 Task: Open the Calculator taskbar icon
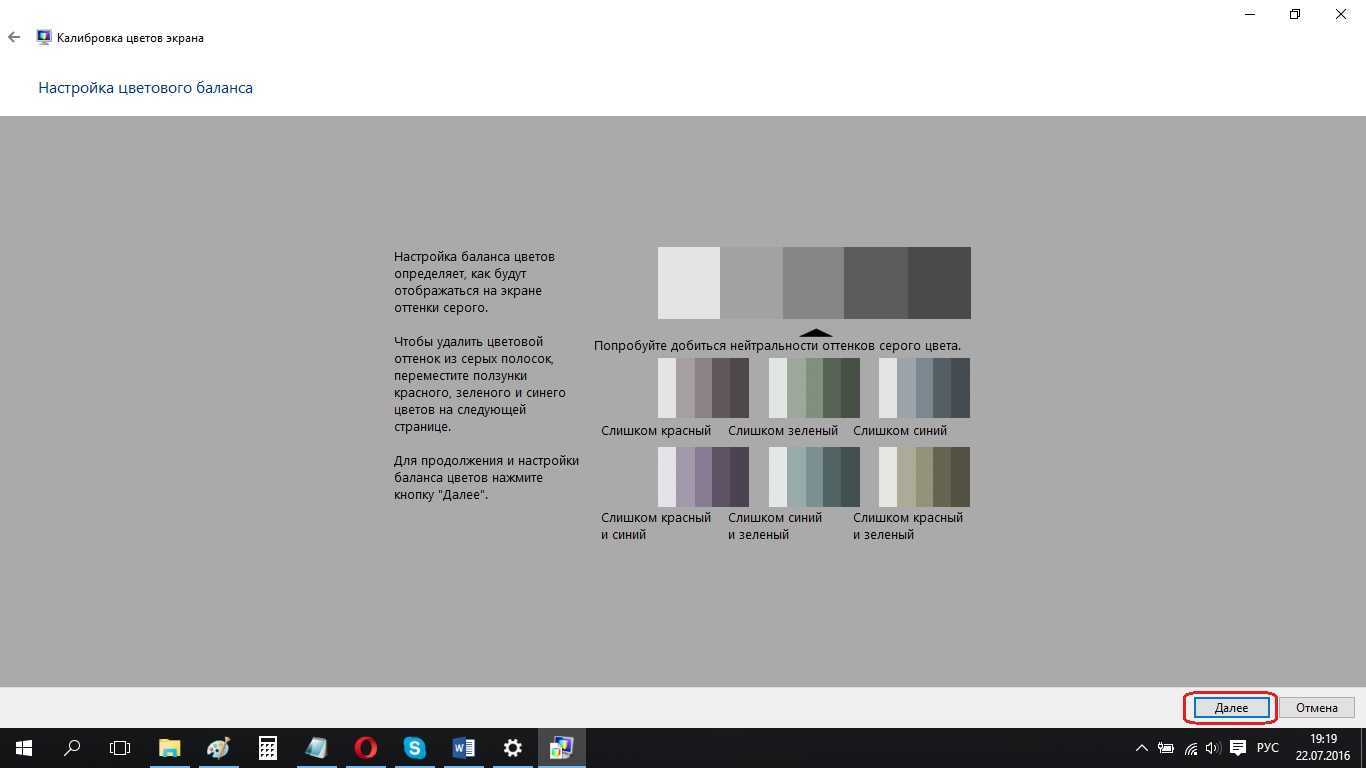click(x=267, y=748)
